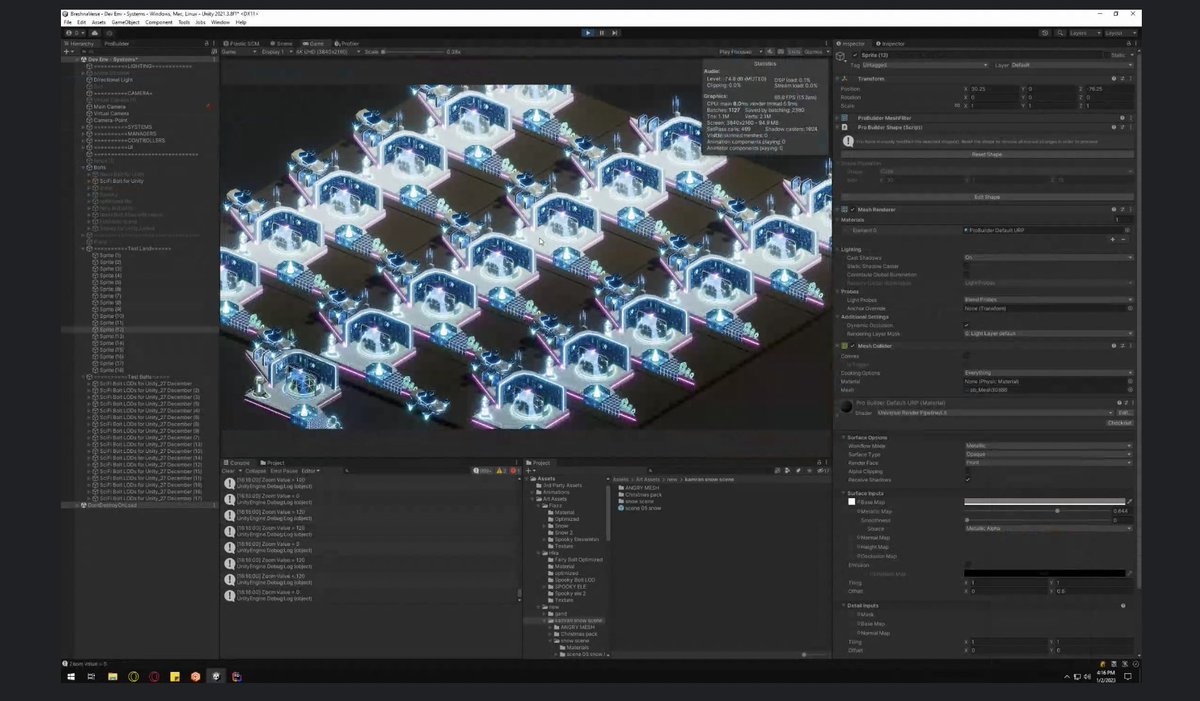Click the material preview sphere thumbnail
Image resolution: width=1200 pixels, height=701 pixels.
point(846,408)
